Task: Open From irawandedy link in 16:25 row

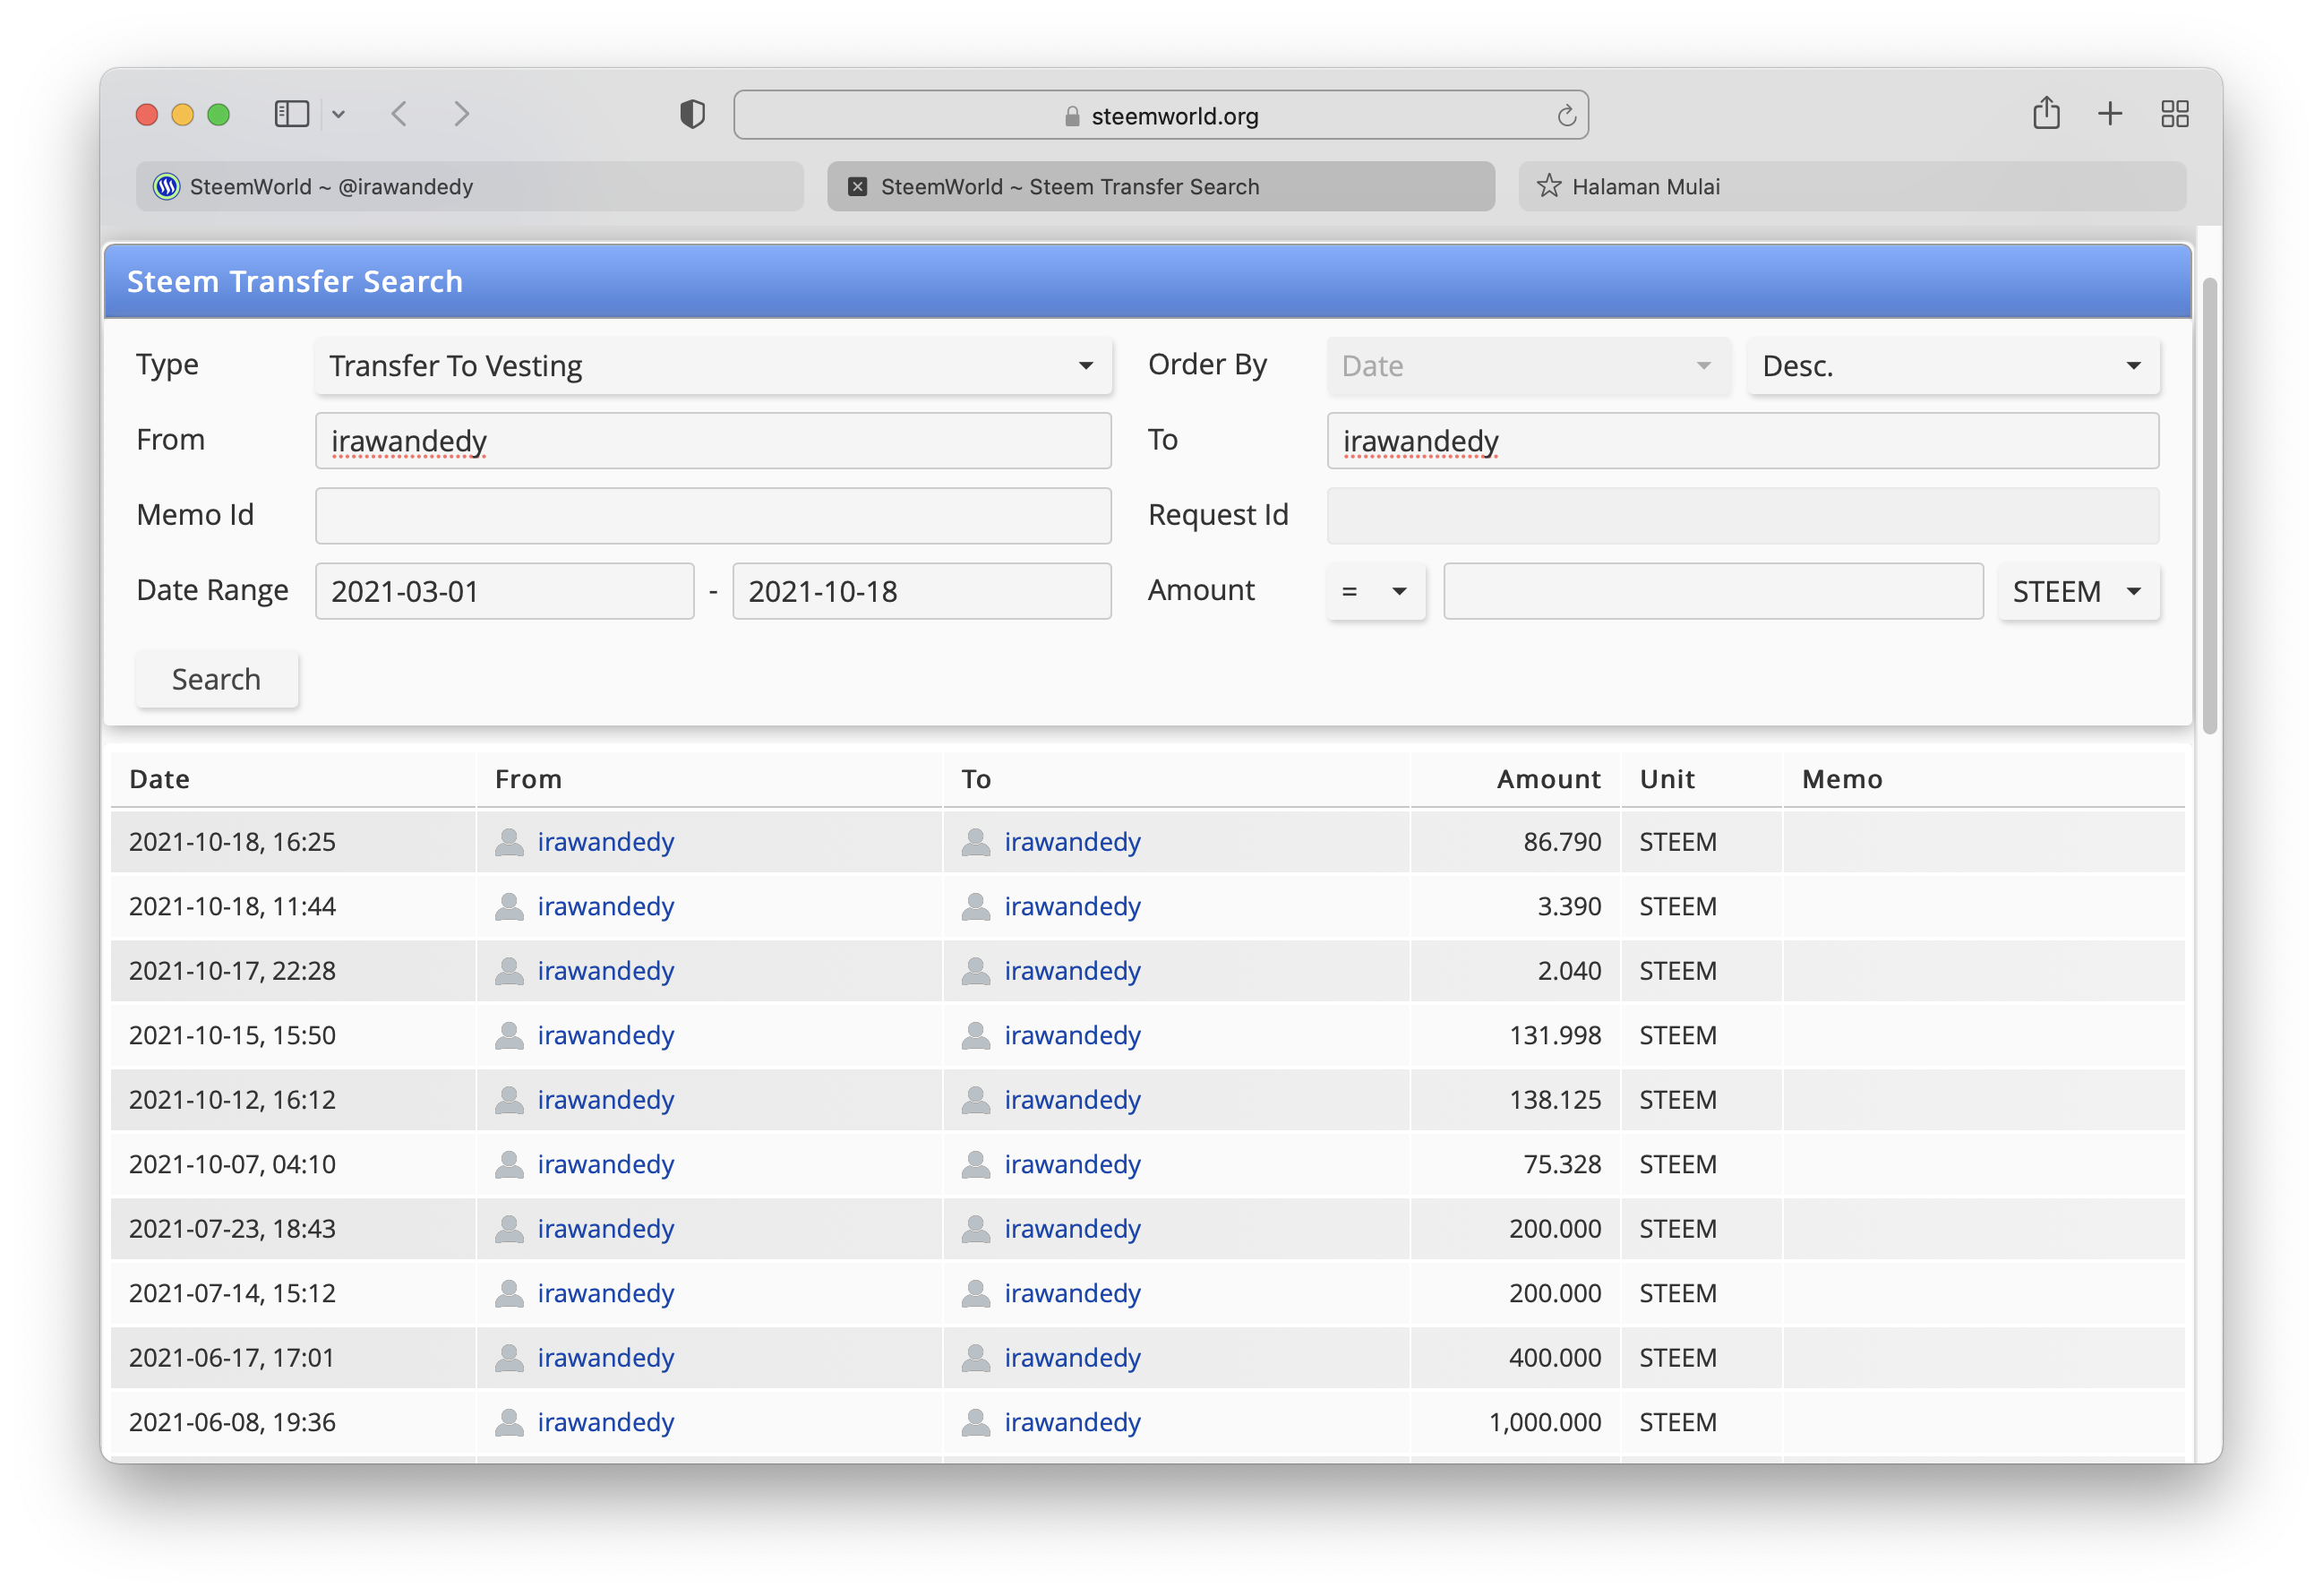Action: click(605, 842)
